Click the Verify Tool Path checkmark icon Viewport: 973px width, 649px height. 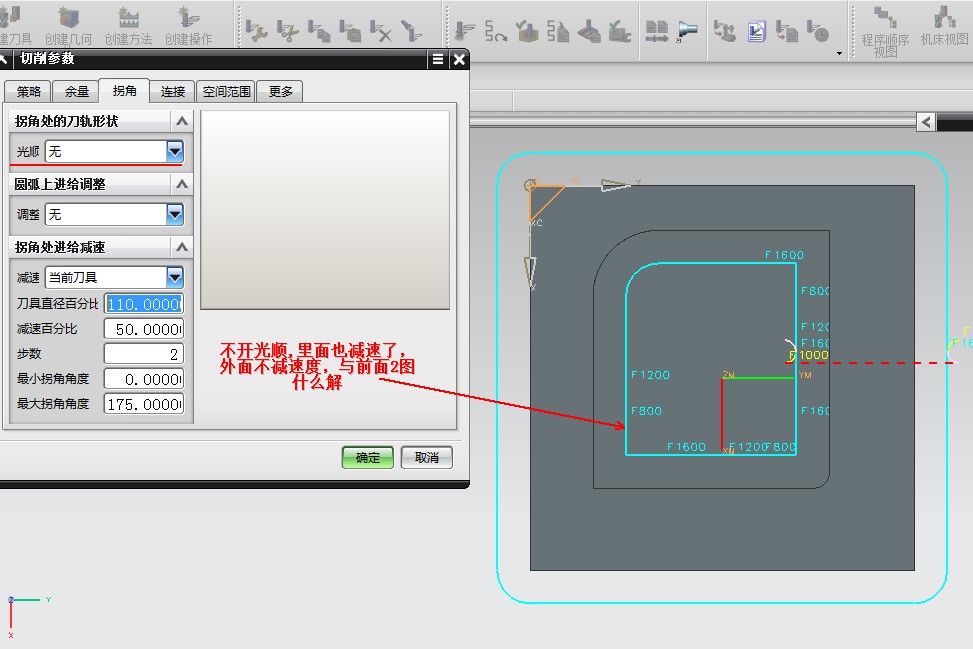pos(527,30)
